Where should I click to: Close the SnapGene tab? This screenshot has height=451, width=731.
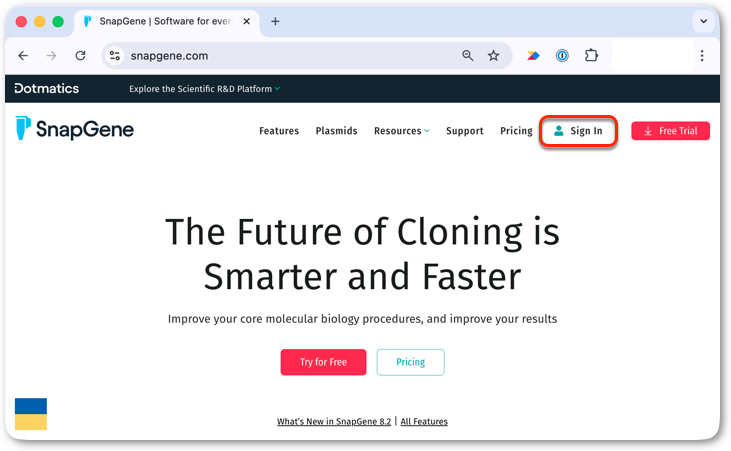point(247,21)
